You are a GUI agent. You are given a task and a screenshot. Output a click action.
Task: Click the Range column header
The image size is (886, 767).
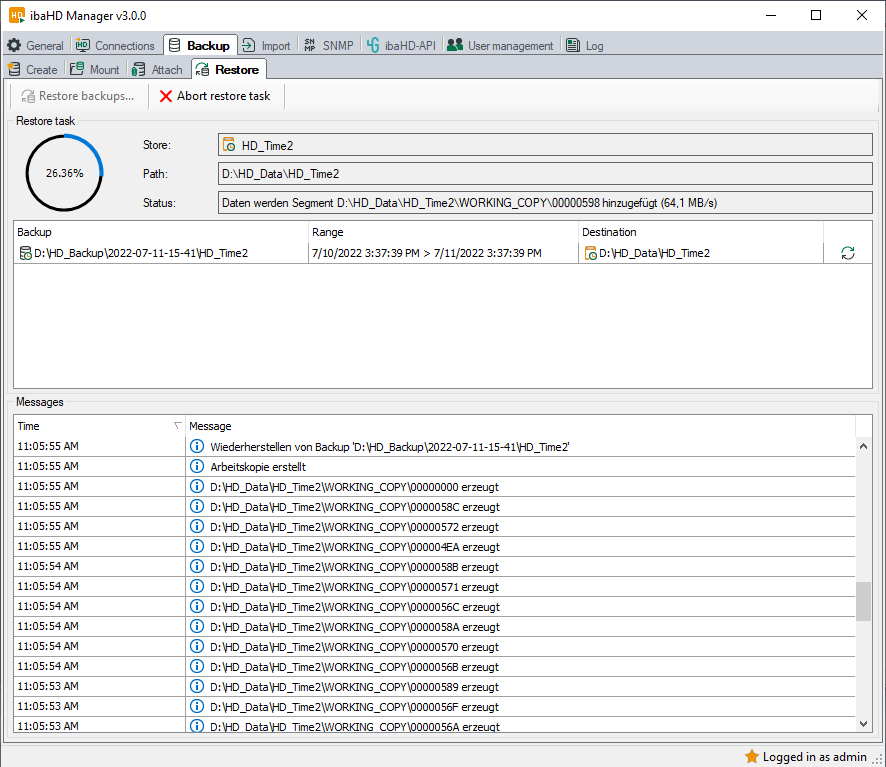(442, 232)
